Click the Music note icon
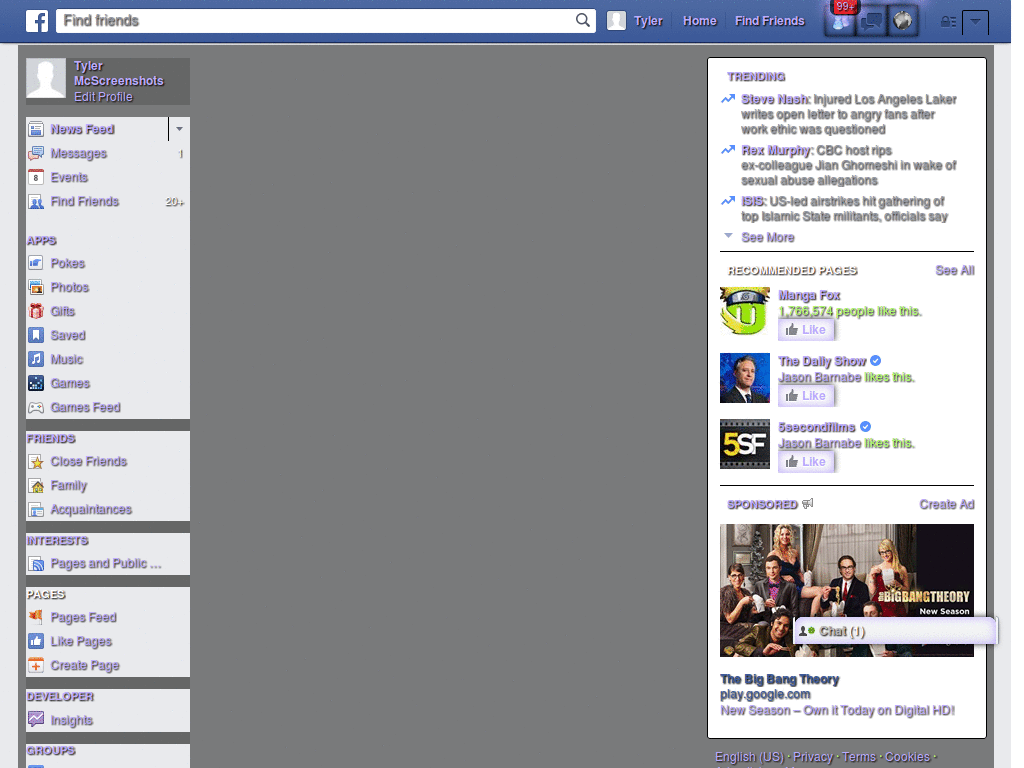Image resolution: width=1024 pixels, height=768 pixels. tap(36, 359)
